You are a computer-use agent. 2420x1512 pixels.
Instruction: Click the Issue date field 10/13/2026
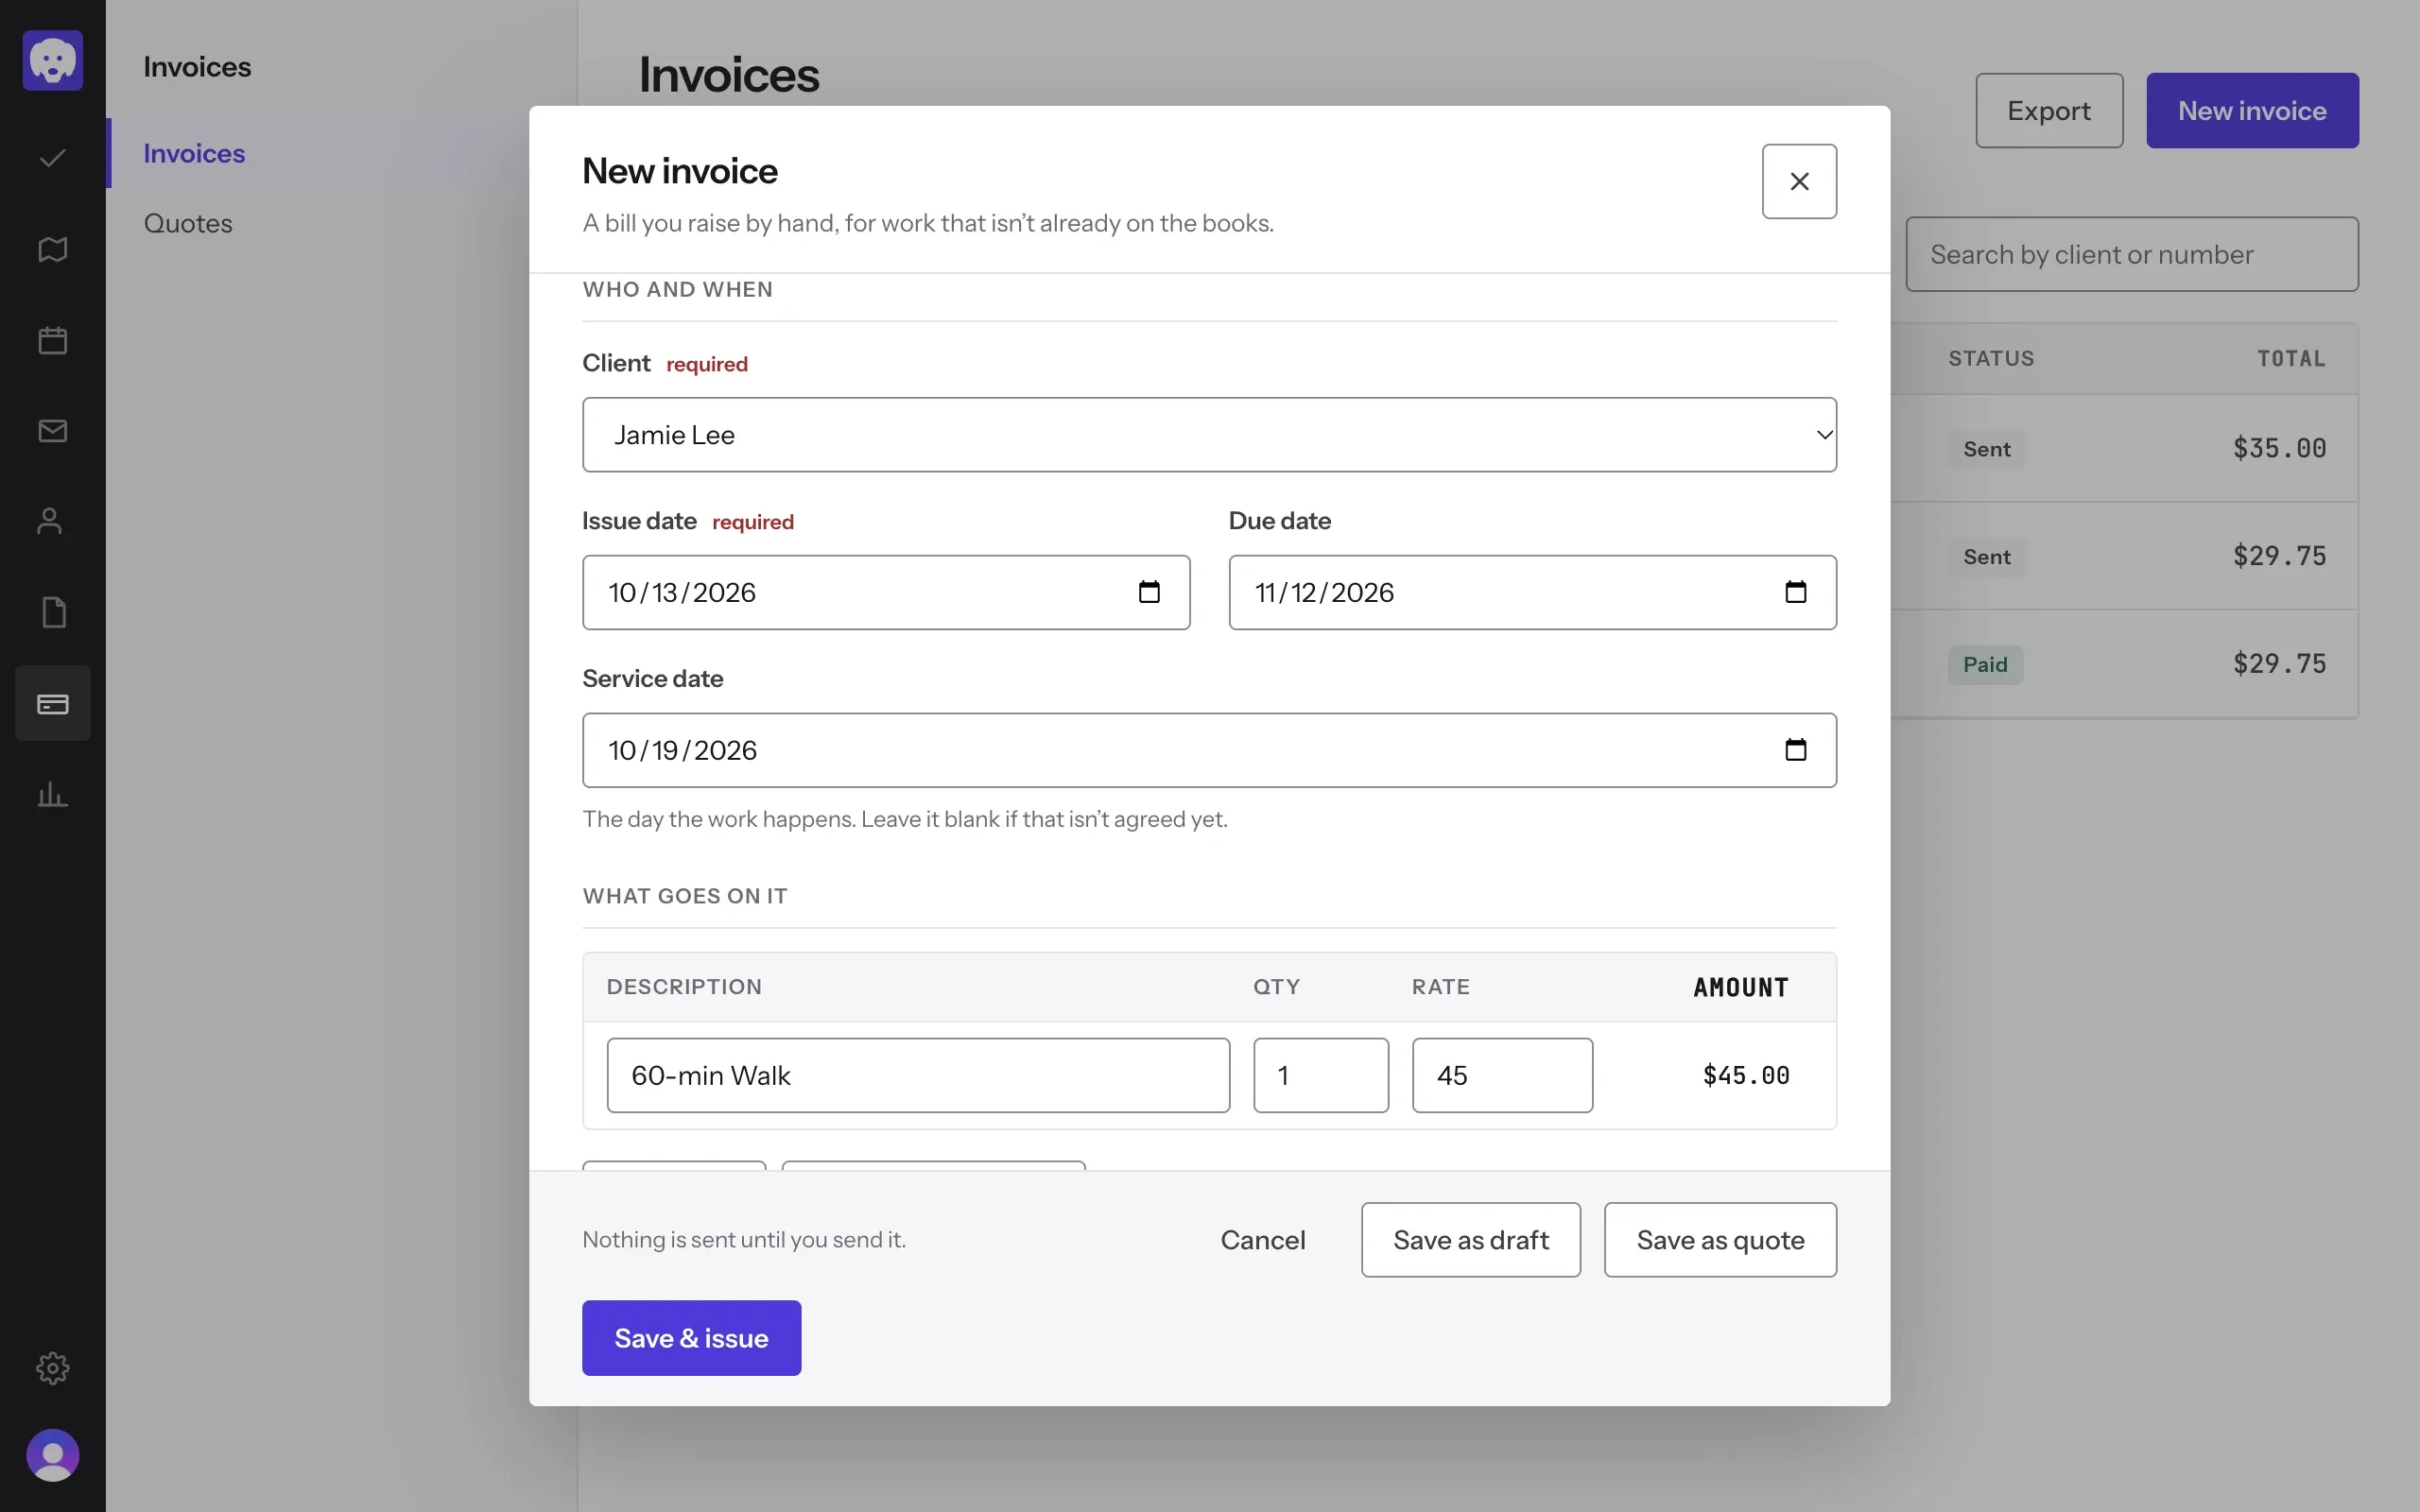click(886, 592)
